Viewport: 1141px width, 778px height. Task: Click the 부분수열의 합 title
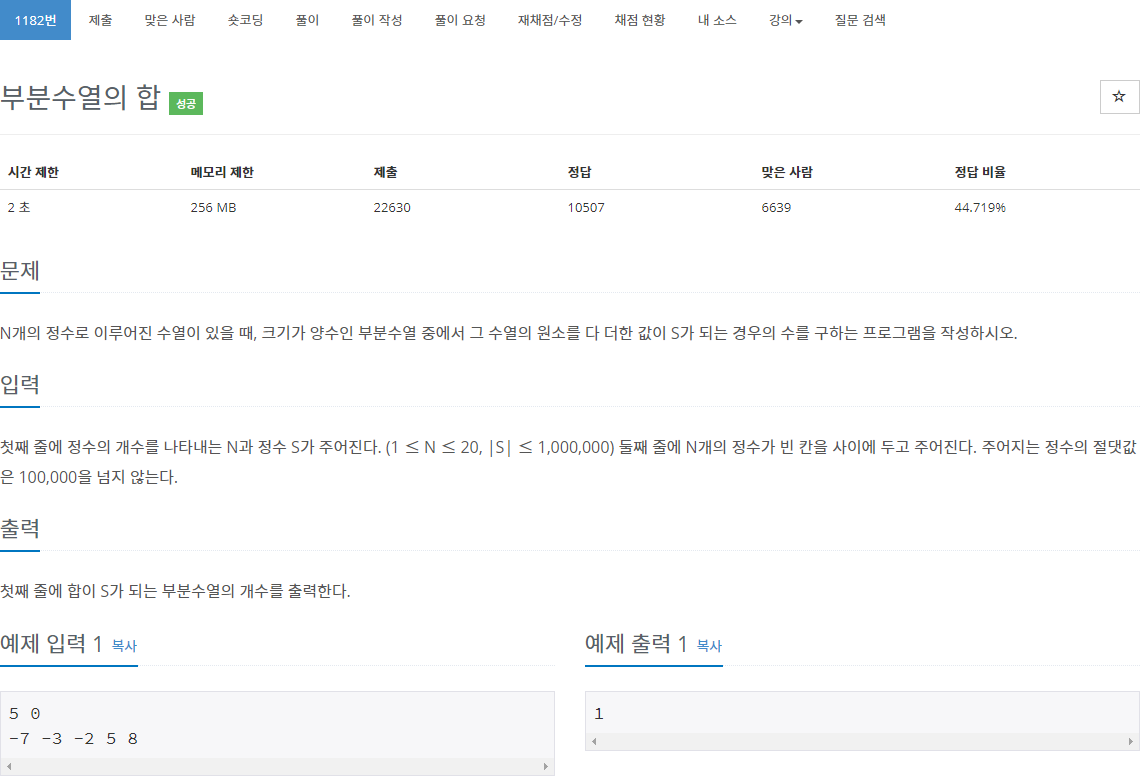pos(80,97)
